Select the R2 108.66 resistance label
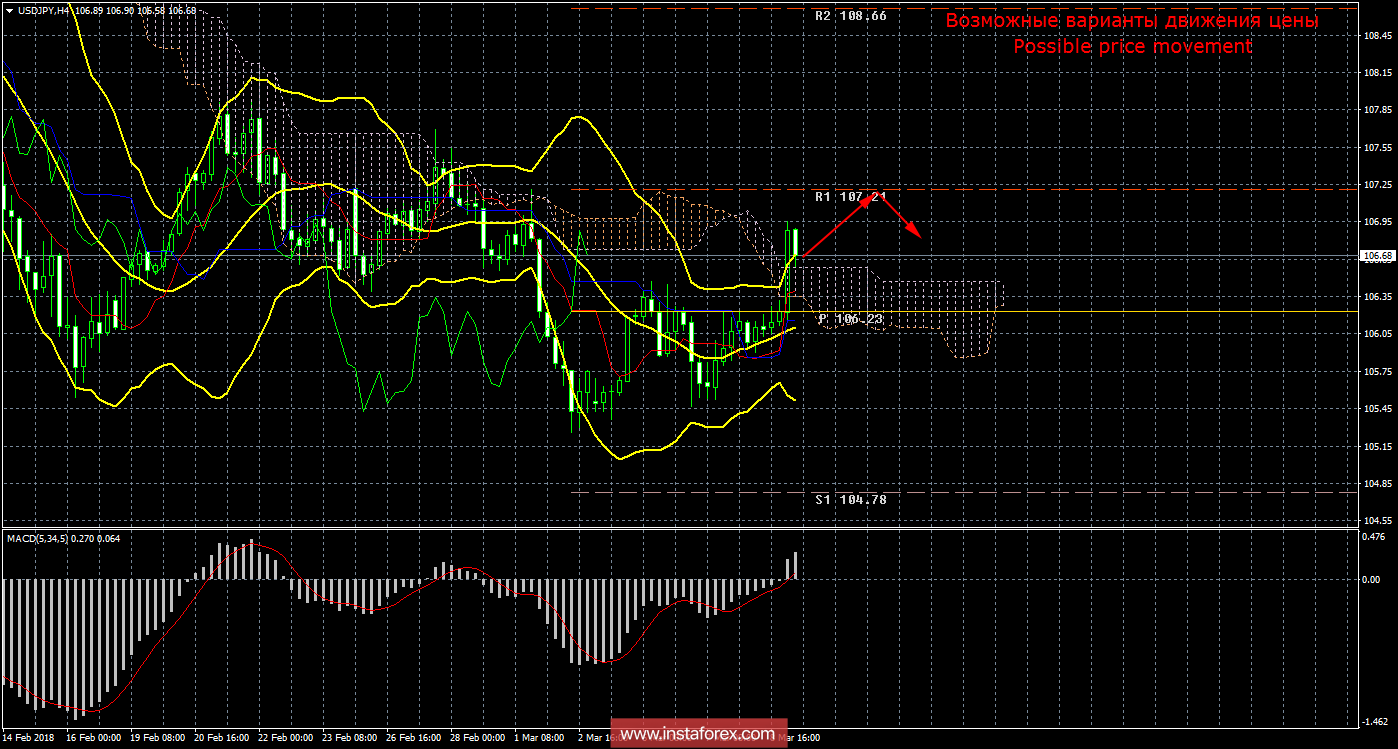This screenshot has width=1398, height=749. [x=850, y=17]
